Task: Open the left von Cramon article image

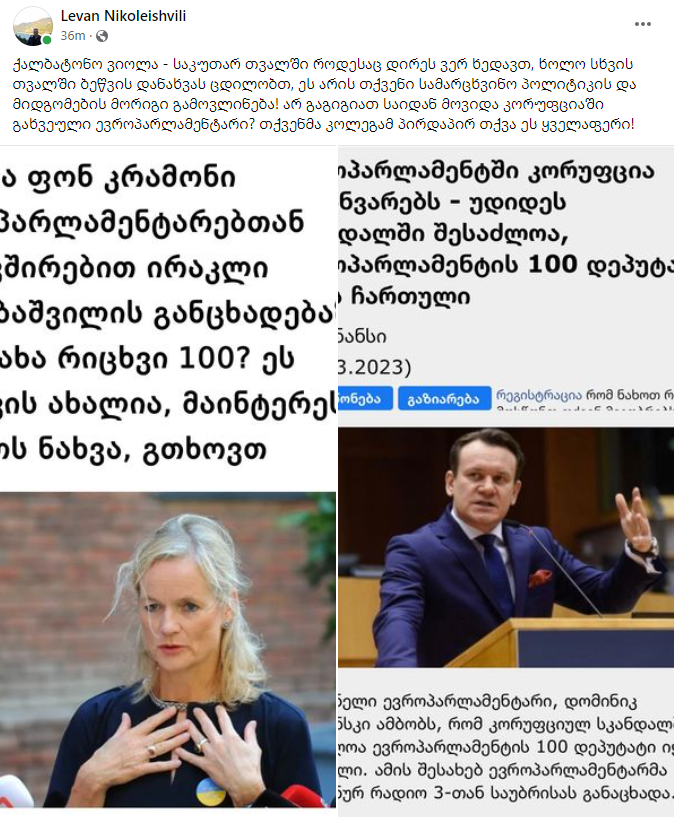Action: [168, 477]
